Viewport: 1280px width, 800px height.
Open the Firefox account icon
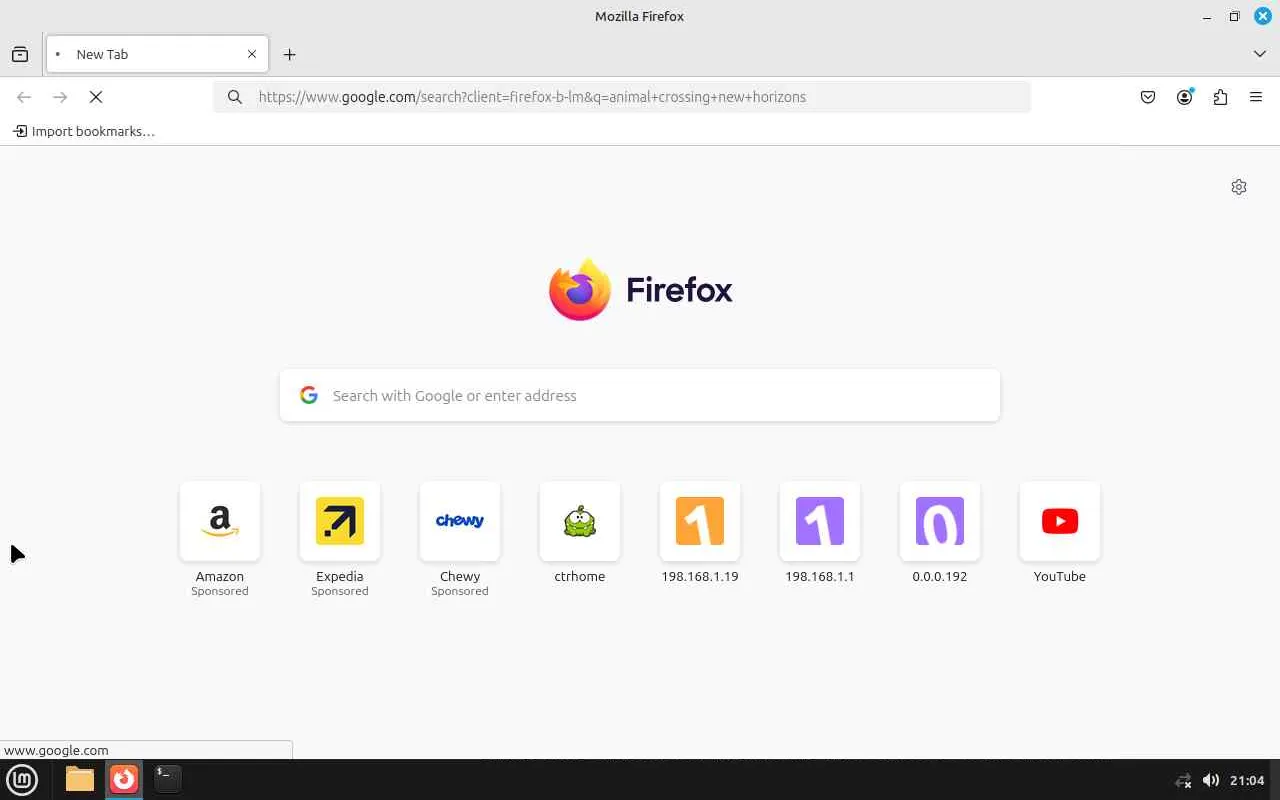click(x=1184, y=97)
